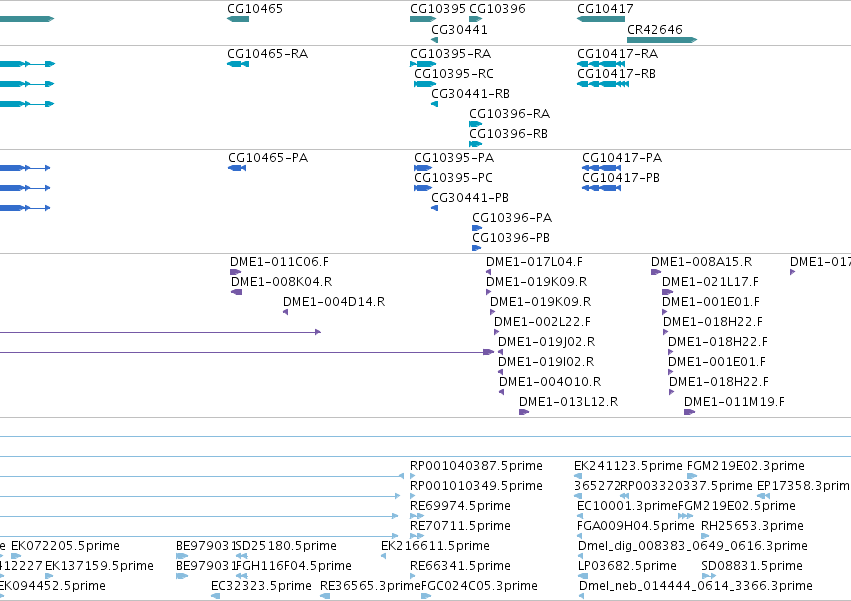
Task: Click the CG10465 gene label
Action: click(x=255, y=9)
